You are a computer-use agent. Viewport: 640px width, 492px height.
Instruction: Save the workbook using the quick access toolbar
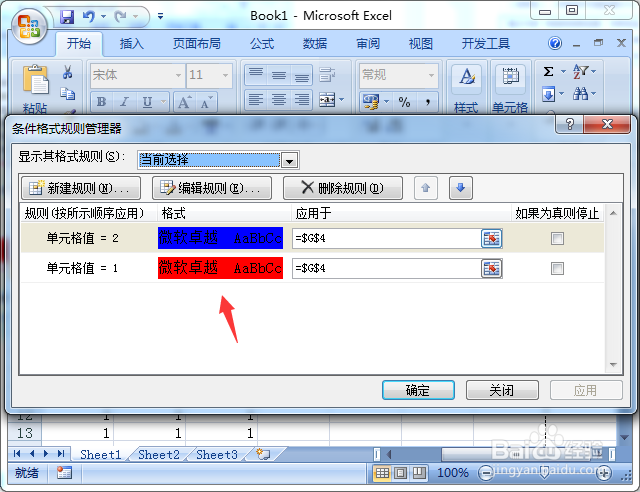pyautogui.click(x=67, y=17)
